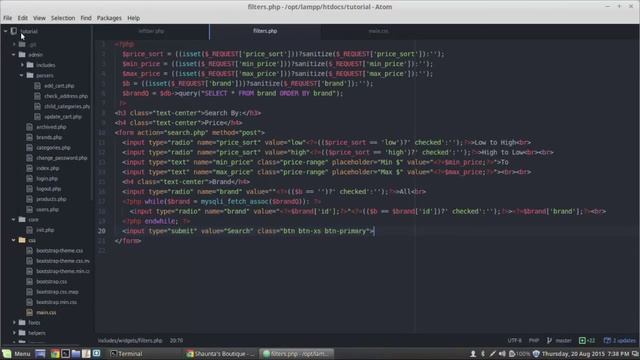This screenshot has height=360, width=640.
Task: Click the init.php file icon
Action: [29, 230]
